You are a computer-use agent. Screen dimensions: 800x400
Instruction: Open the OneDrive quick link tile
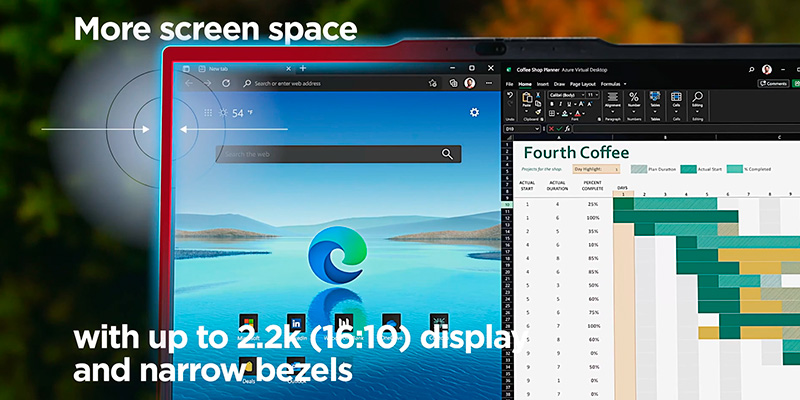391,323
